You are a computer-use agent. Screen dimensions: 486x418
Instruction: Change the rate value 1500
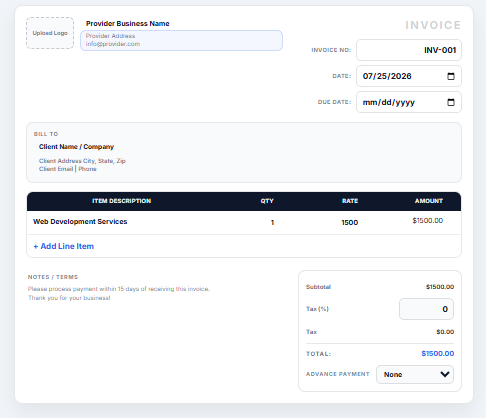(x=350, y=222)
